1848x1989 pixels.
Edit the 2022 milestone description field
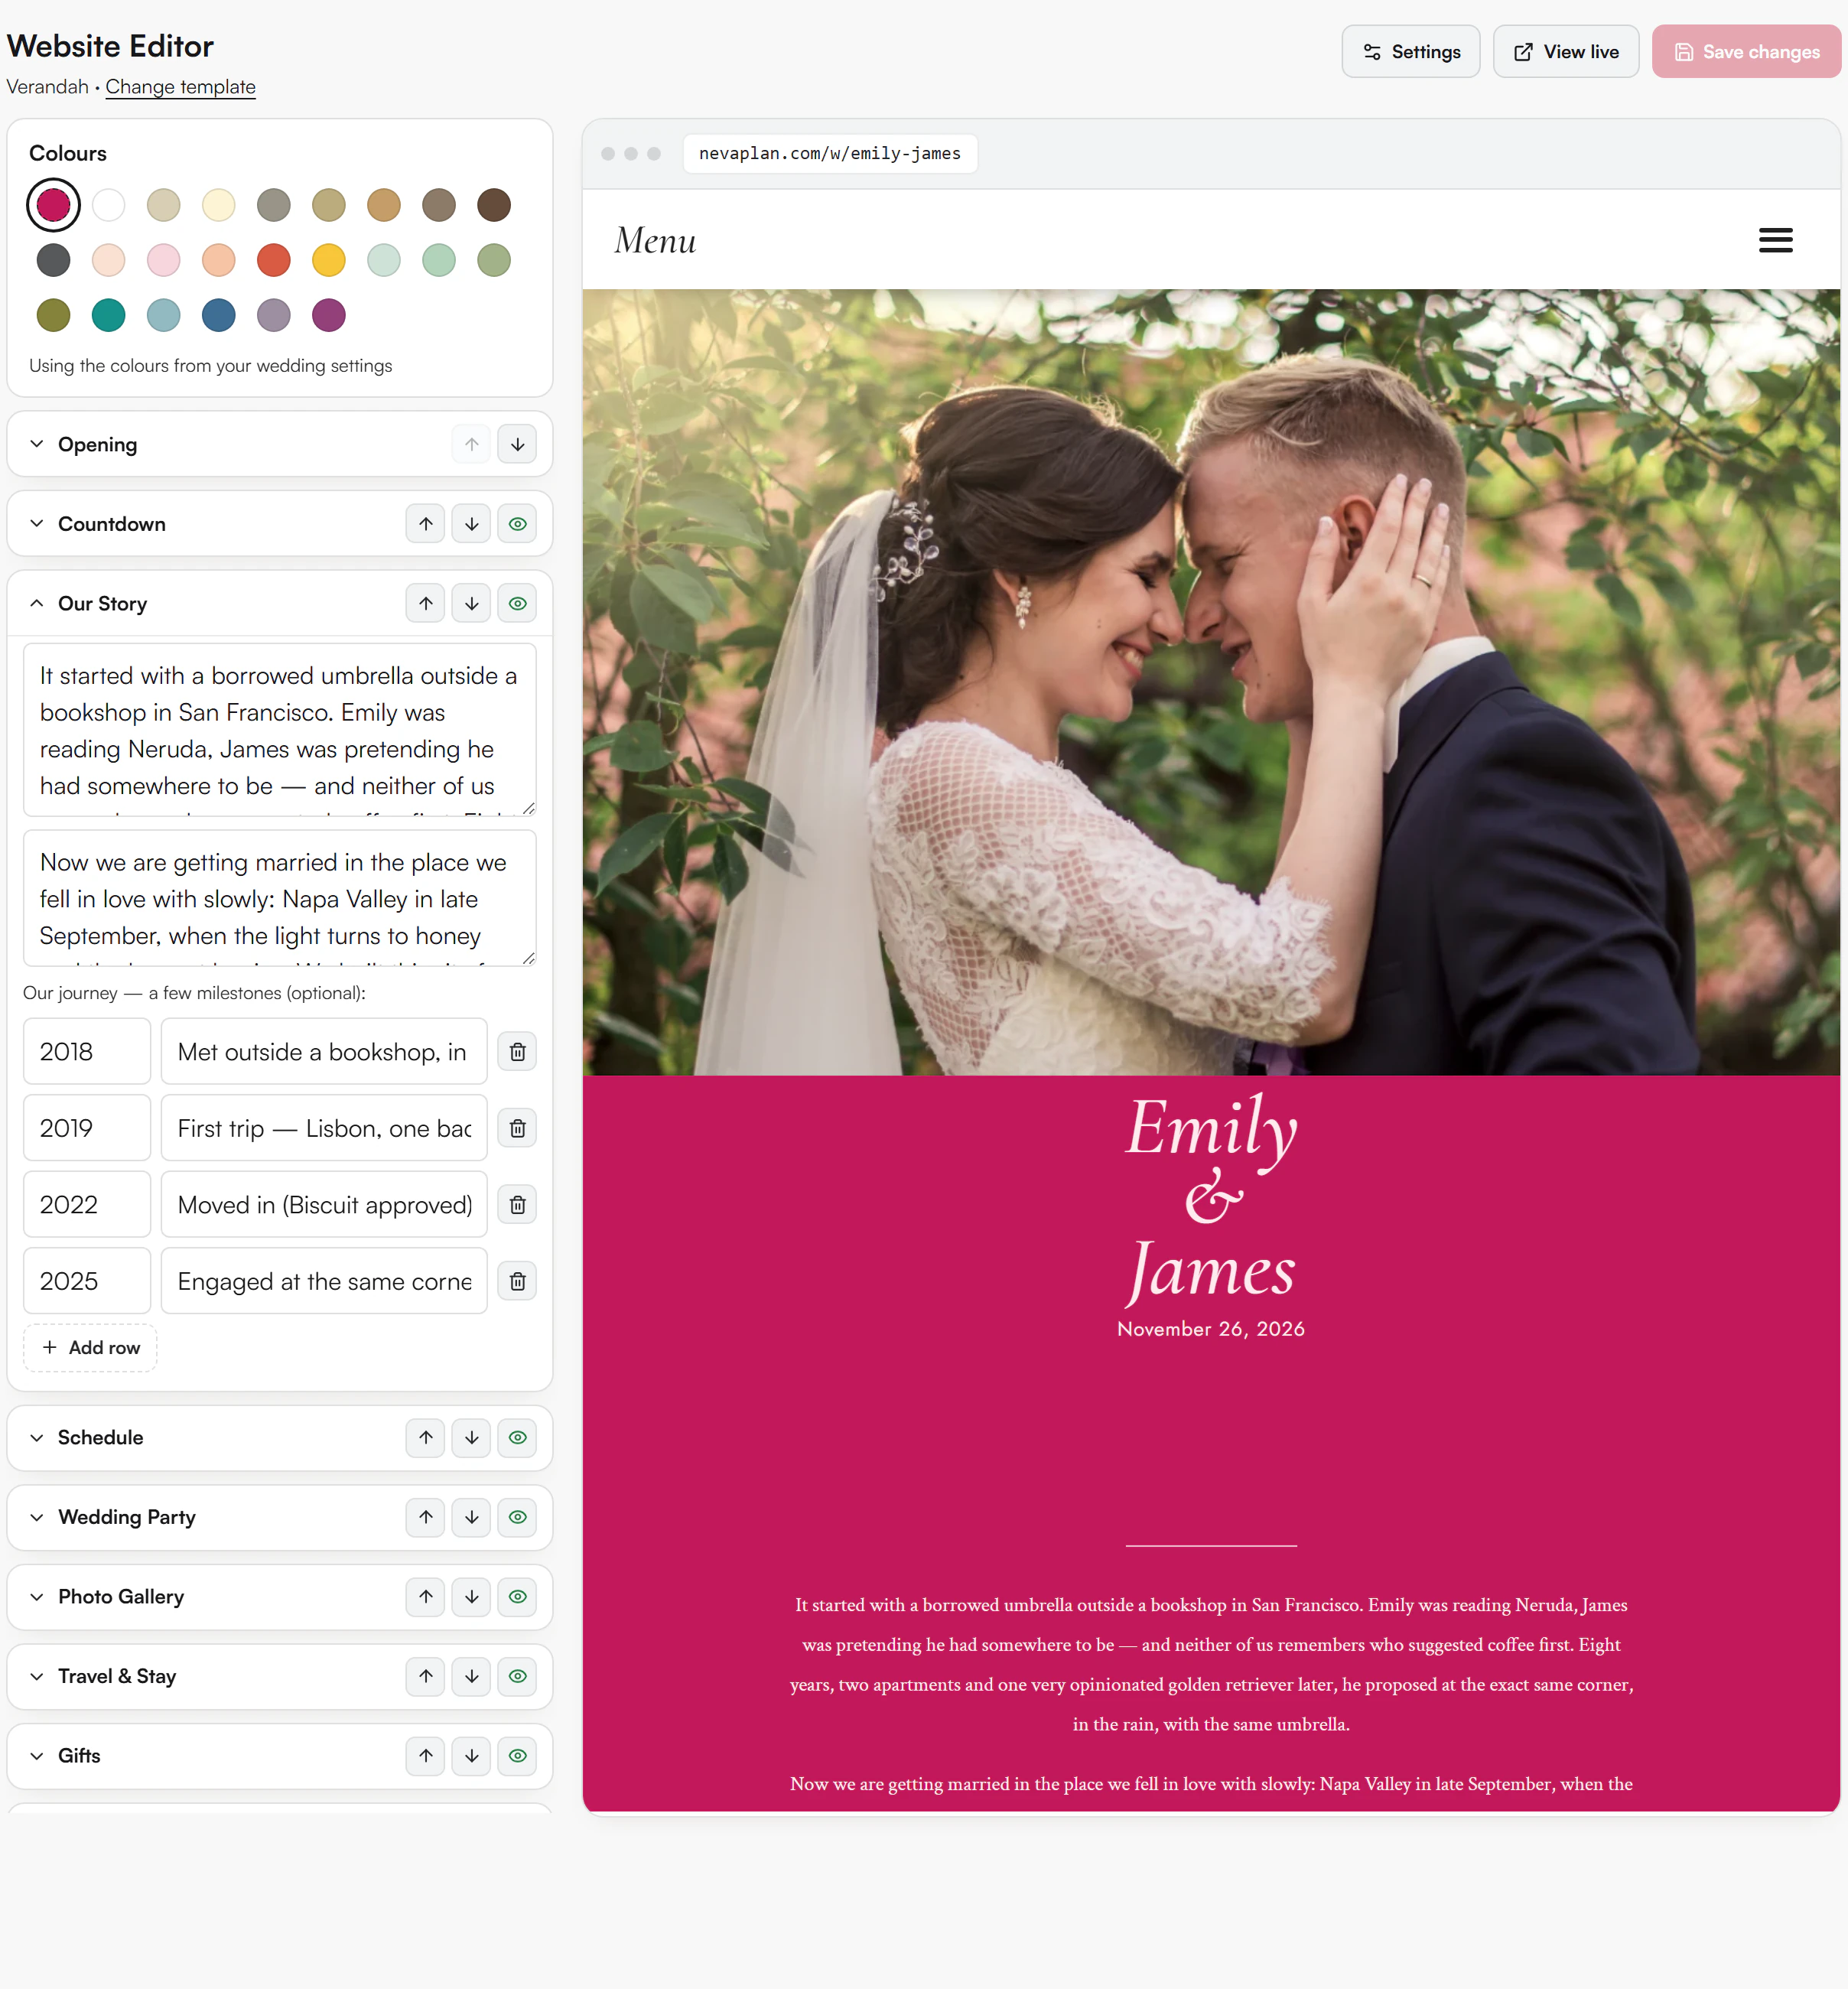click(x=324, y=1204)
